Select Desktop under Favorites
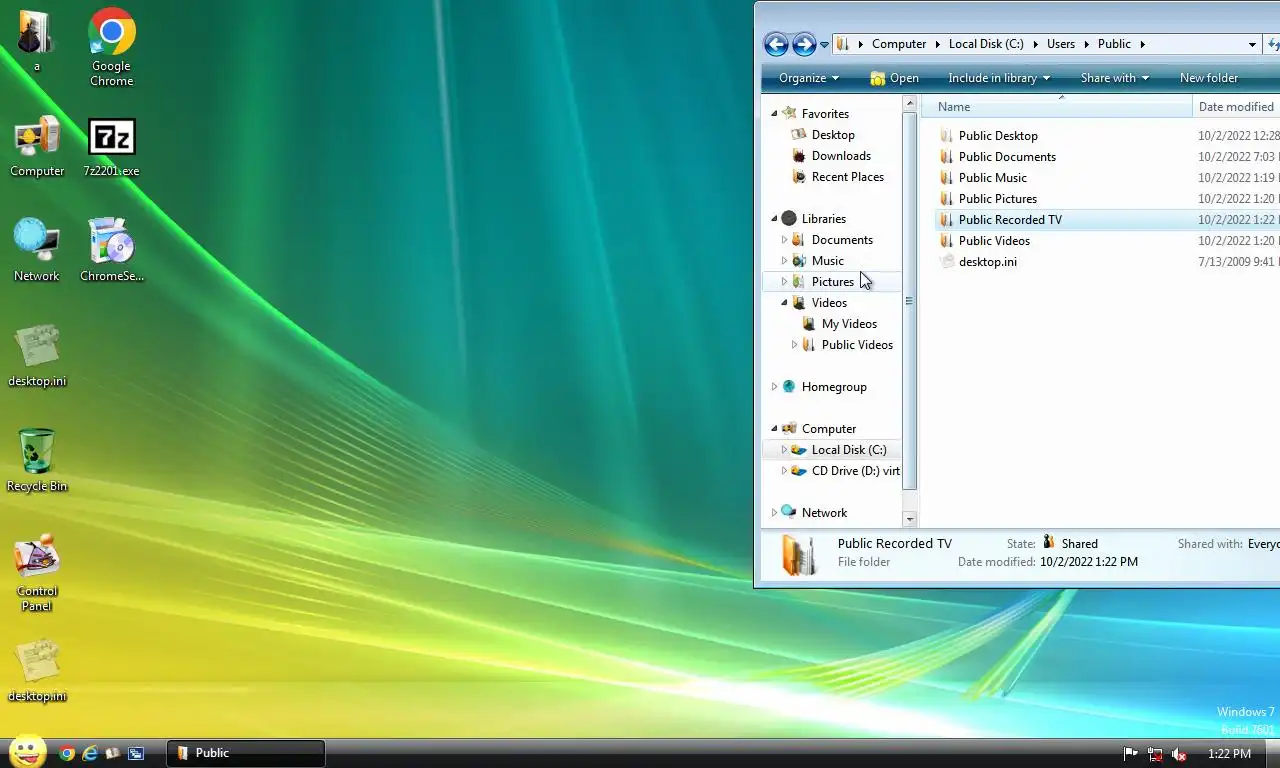1280x768 pixels. pos(833,135)
